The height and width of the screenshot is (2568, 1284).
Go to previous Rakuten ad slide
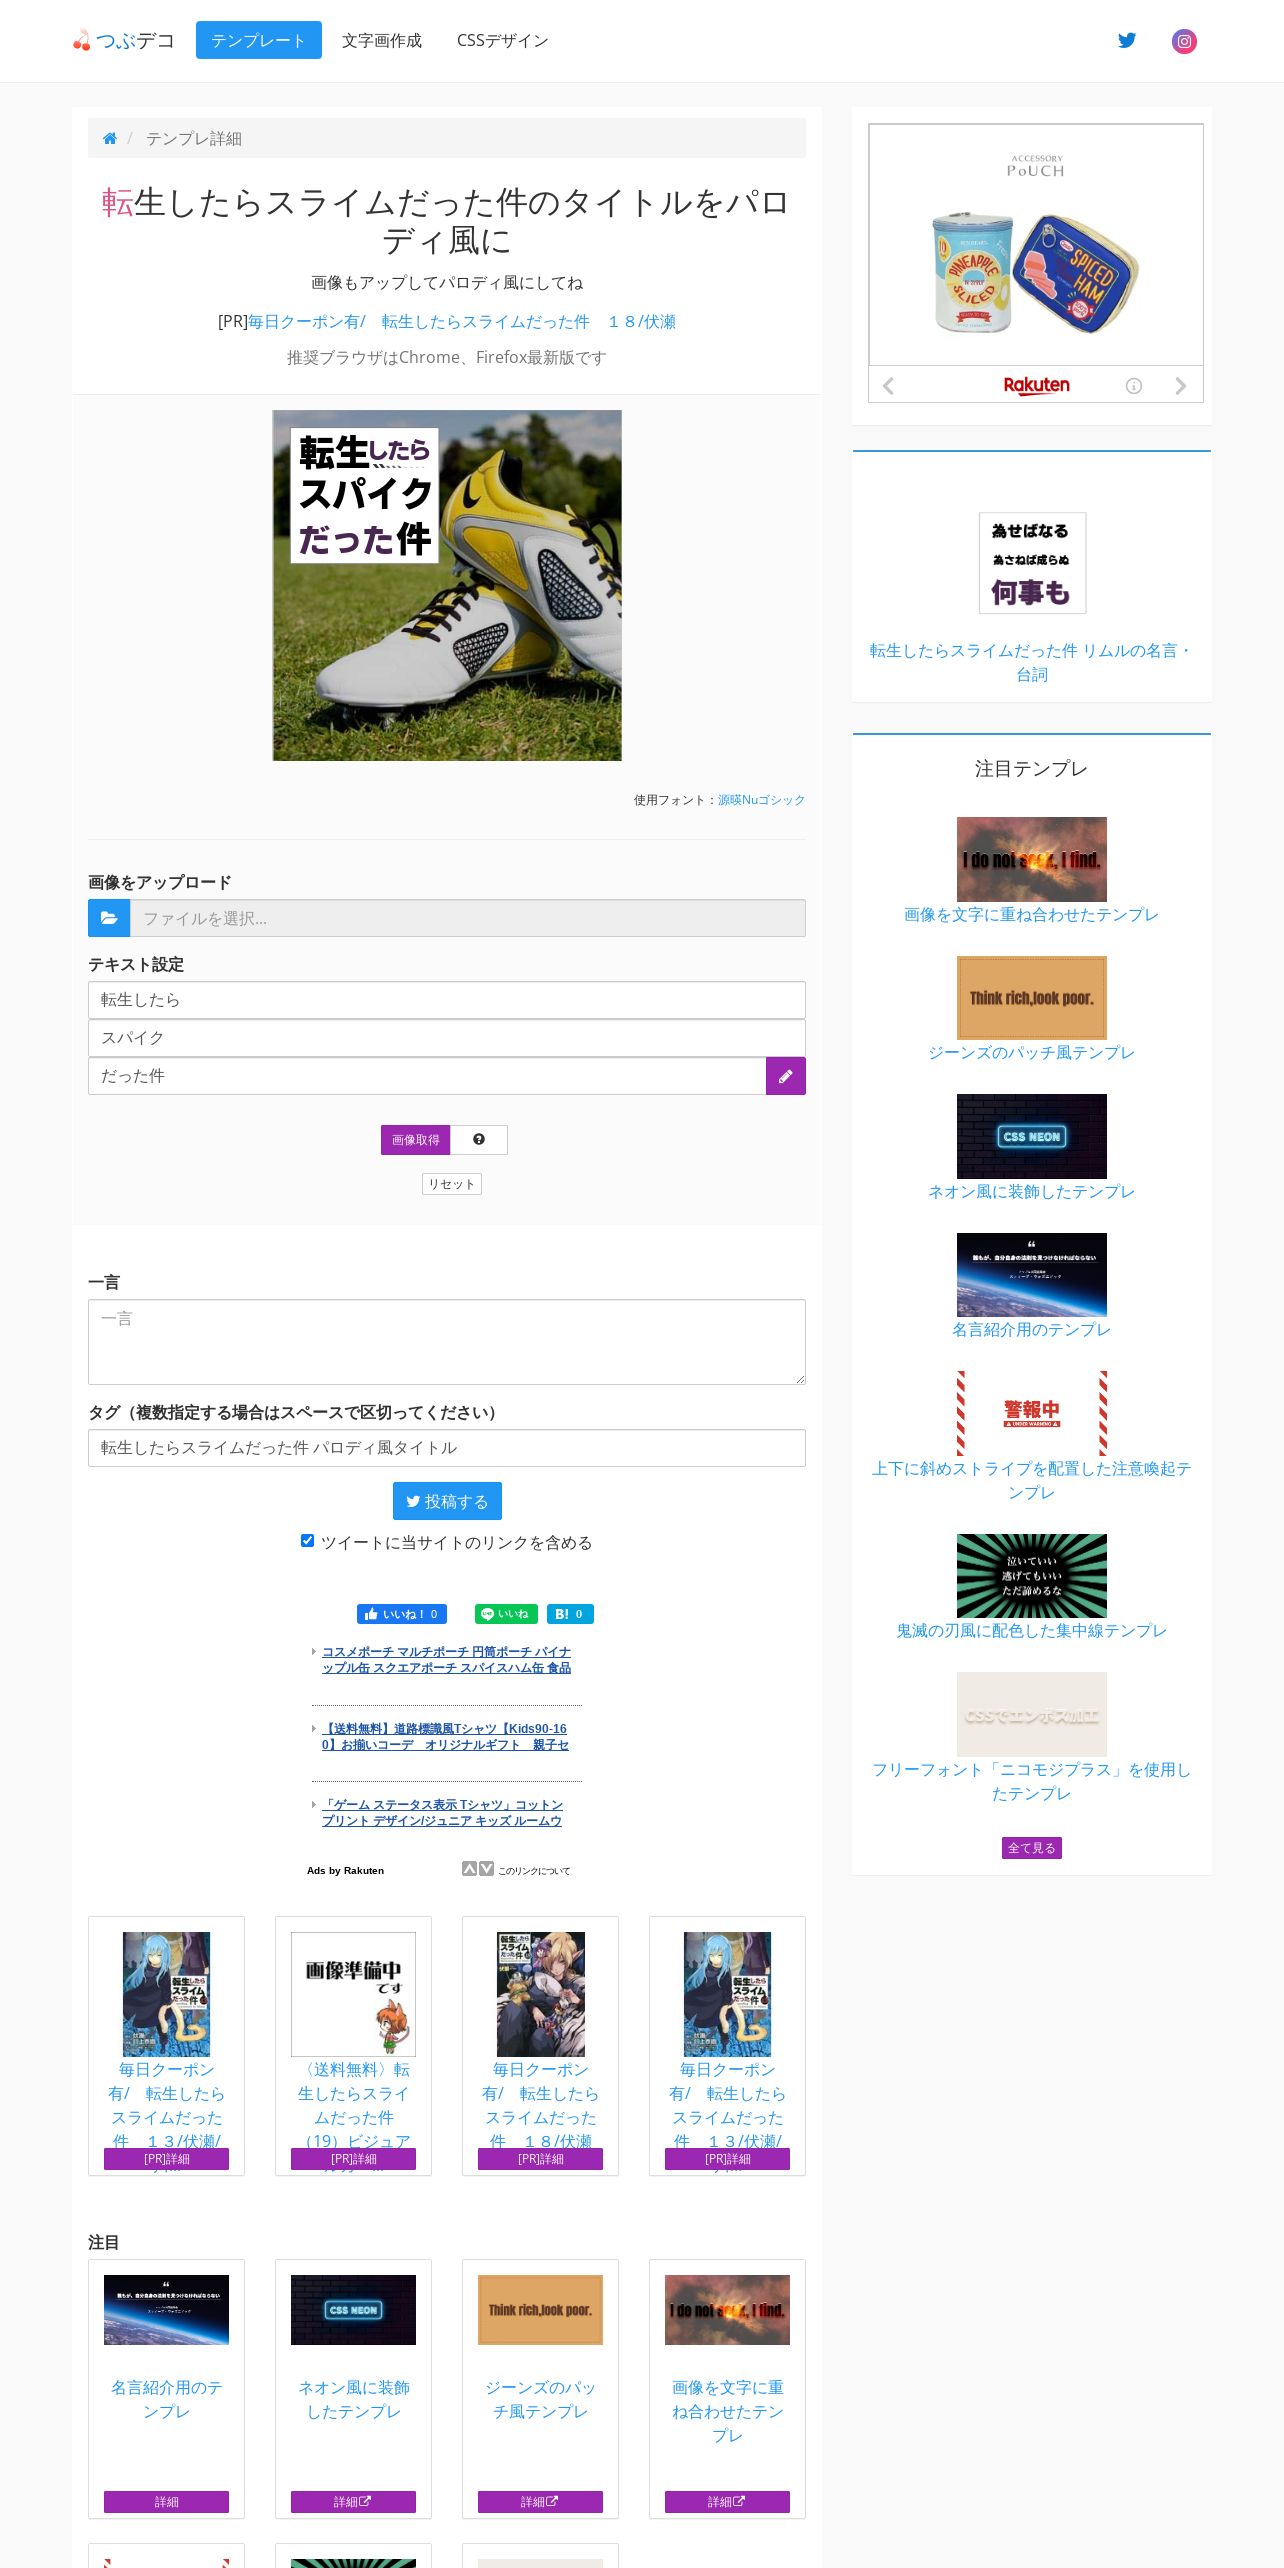pyautogui.click(x=888, y=386)
